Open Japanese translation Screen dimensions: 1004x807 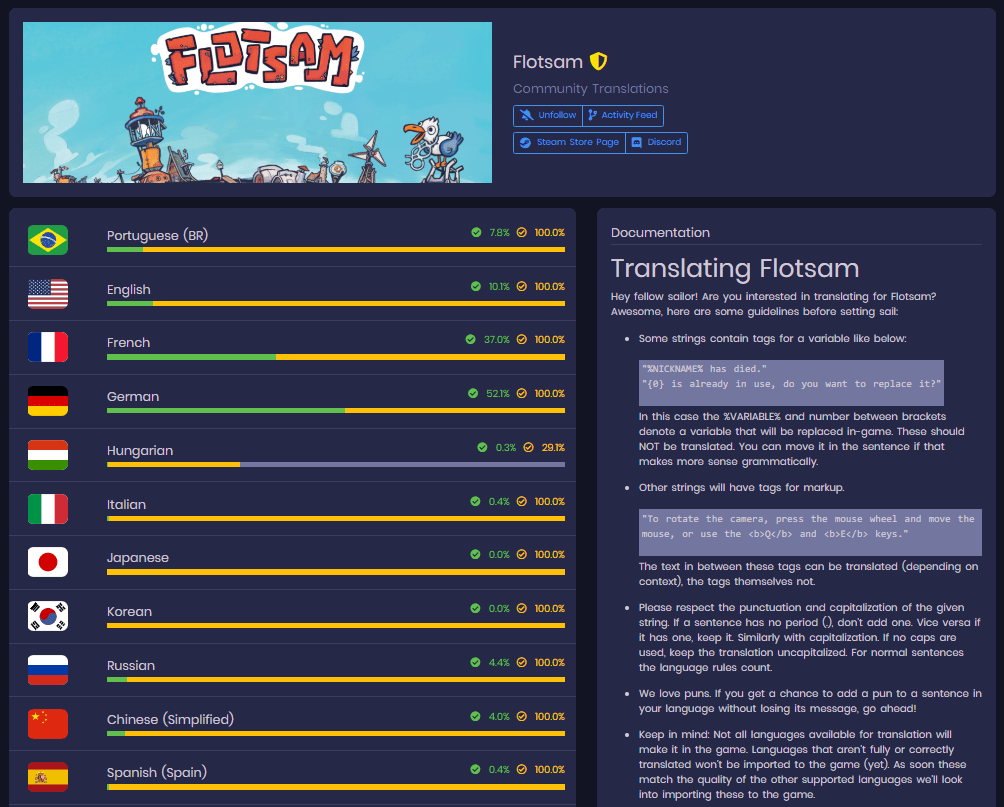tap(138, 558)
